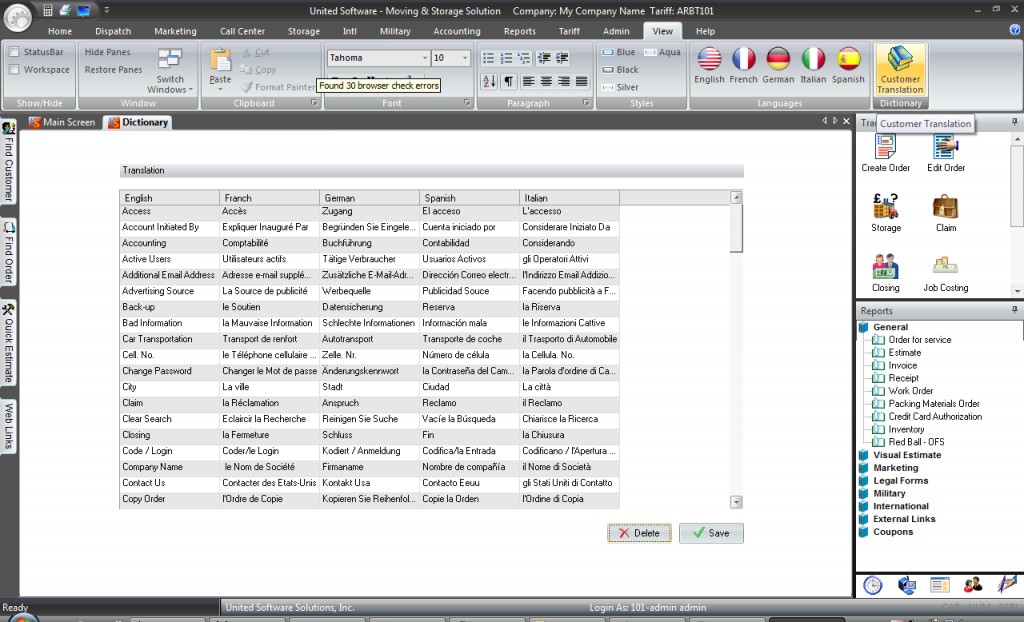This screenshot has width=1024, height=622.
Task: Click the Save button
Action: [711, 533]
